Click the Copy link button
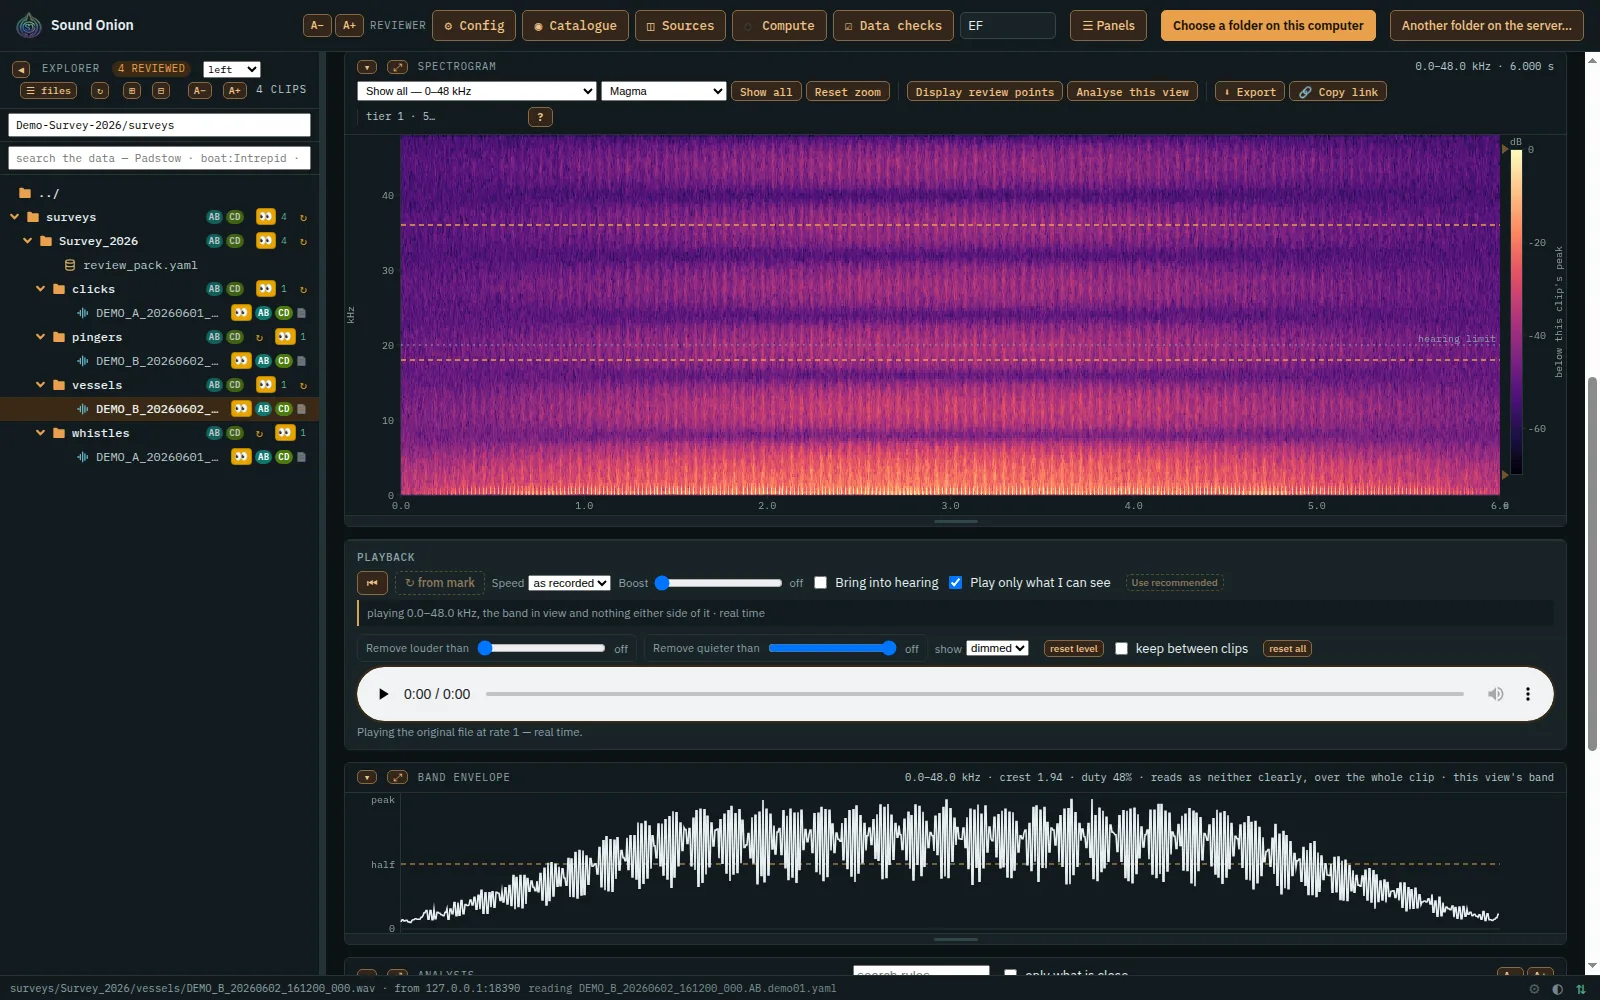 pyautogui.click(x=1338, y=92)
